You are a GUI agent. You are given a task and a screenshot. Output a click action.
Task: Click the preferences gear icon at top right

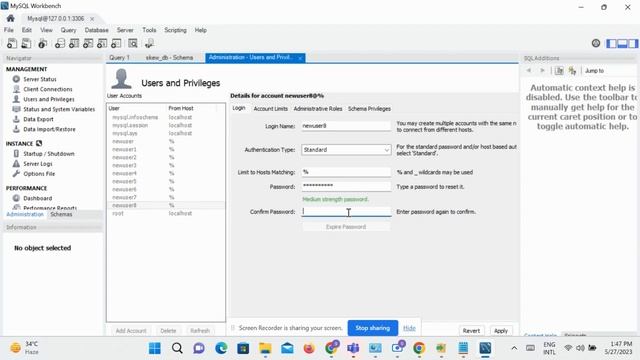point(596,43)
